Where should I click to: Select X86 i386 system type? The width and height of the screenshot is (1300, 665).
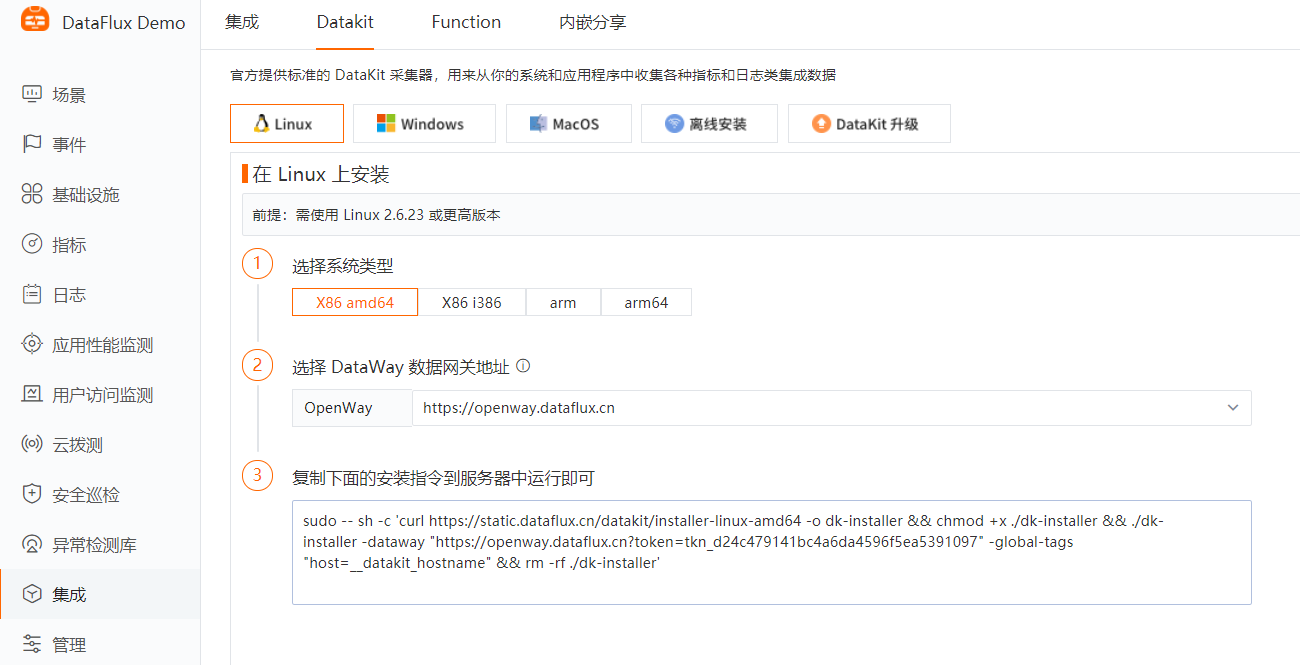click(472, 302)
